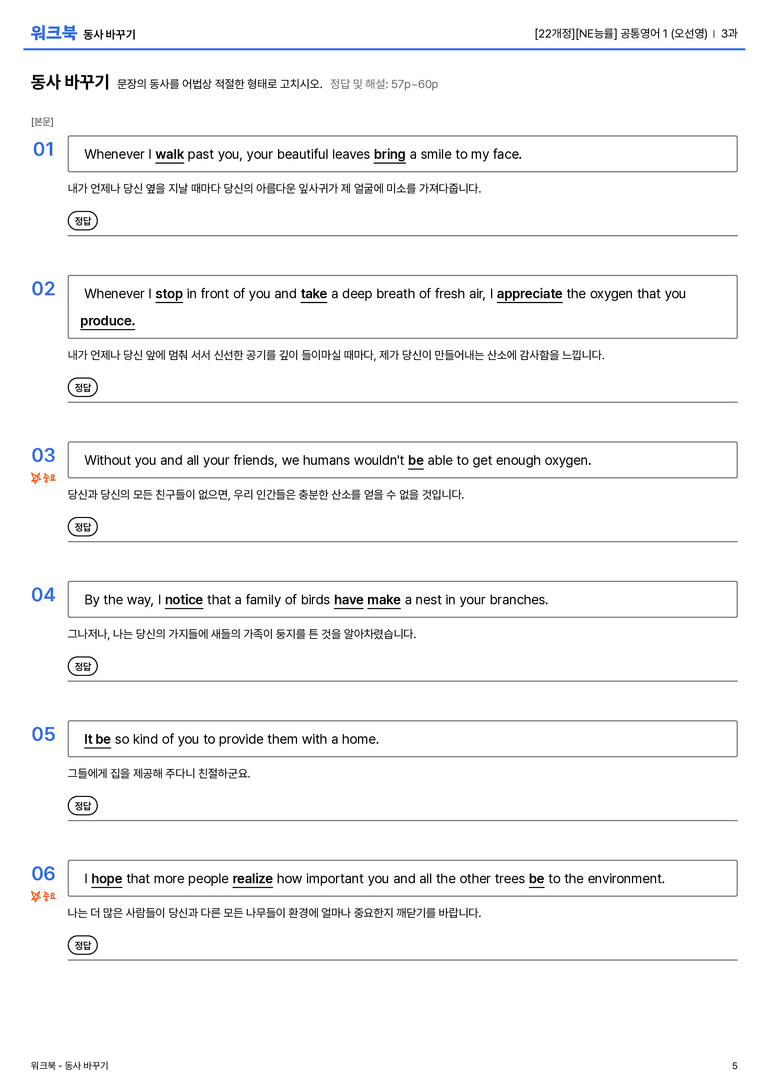
Task: Click the 정답 badge under question 01
Action: coord(82,221)
